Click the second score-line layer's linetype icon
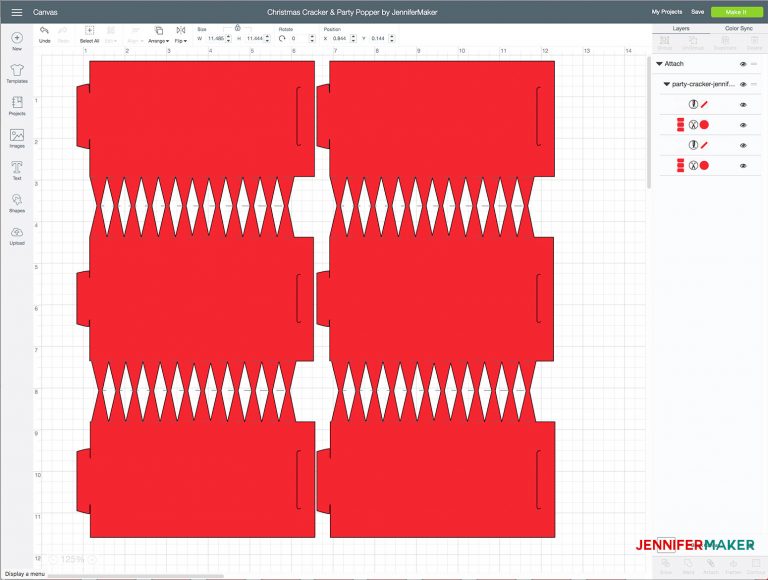This screenshot has height=580, width=768. 693,145
